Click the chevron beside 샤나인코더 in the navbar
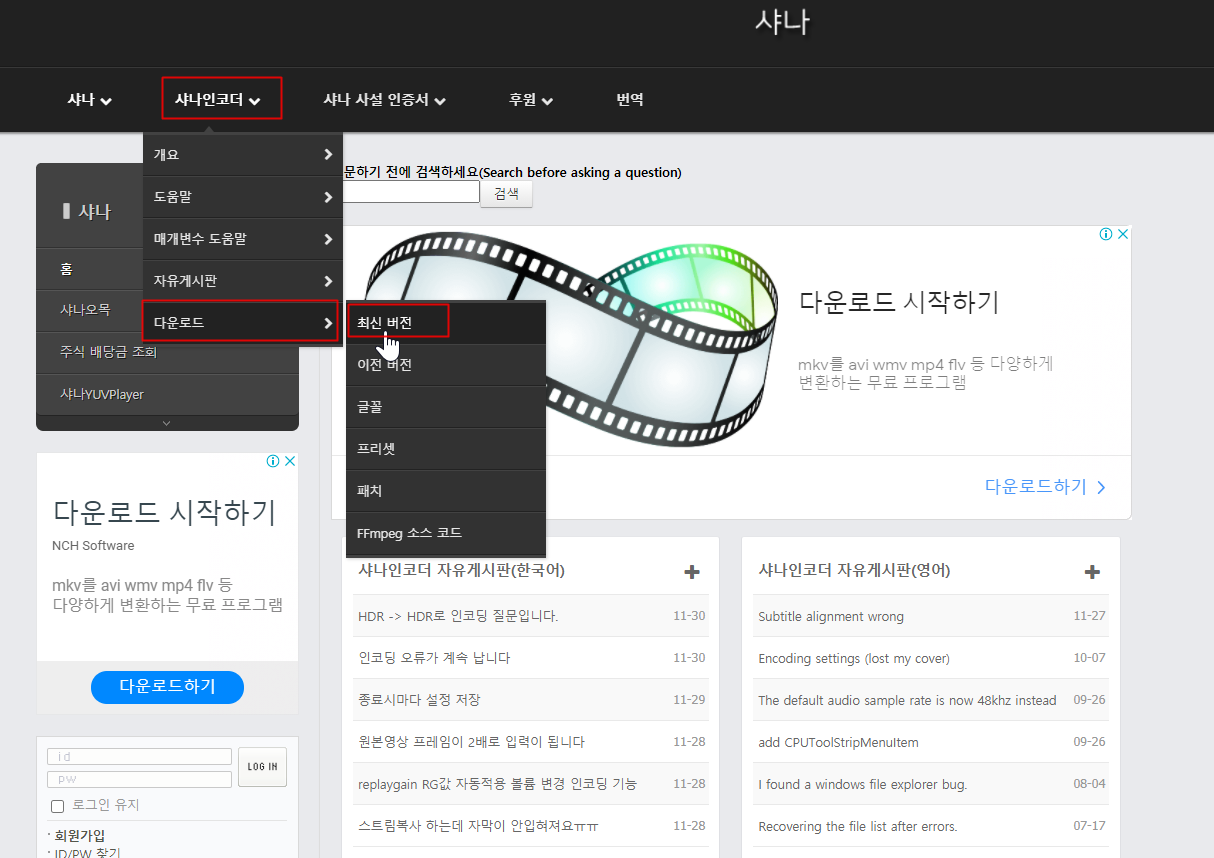Image resolution: width=1214 pixels, height=858 pixels. (255, 101)
